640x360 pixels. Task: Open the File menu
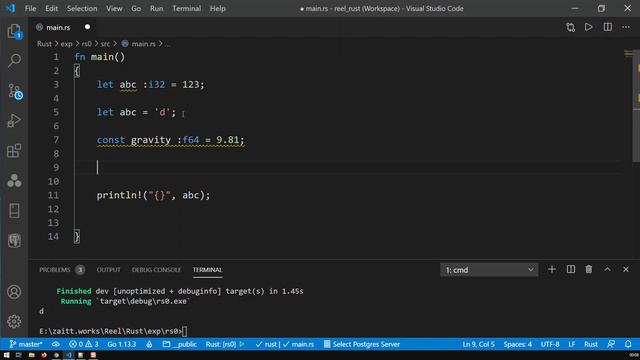coord(31,8)
